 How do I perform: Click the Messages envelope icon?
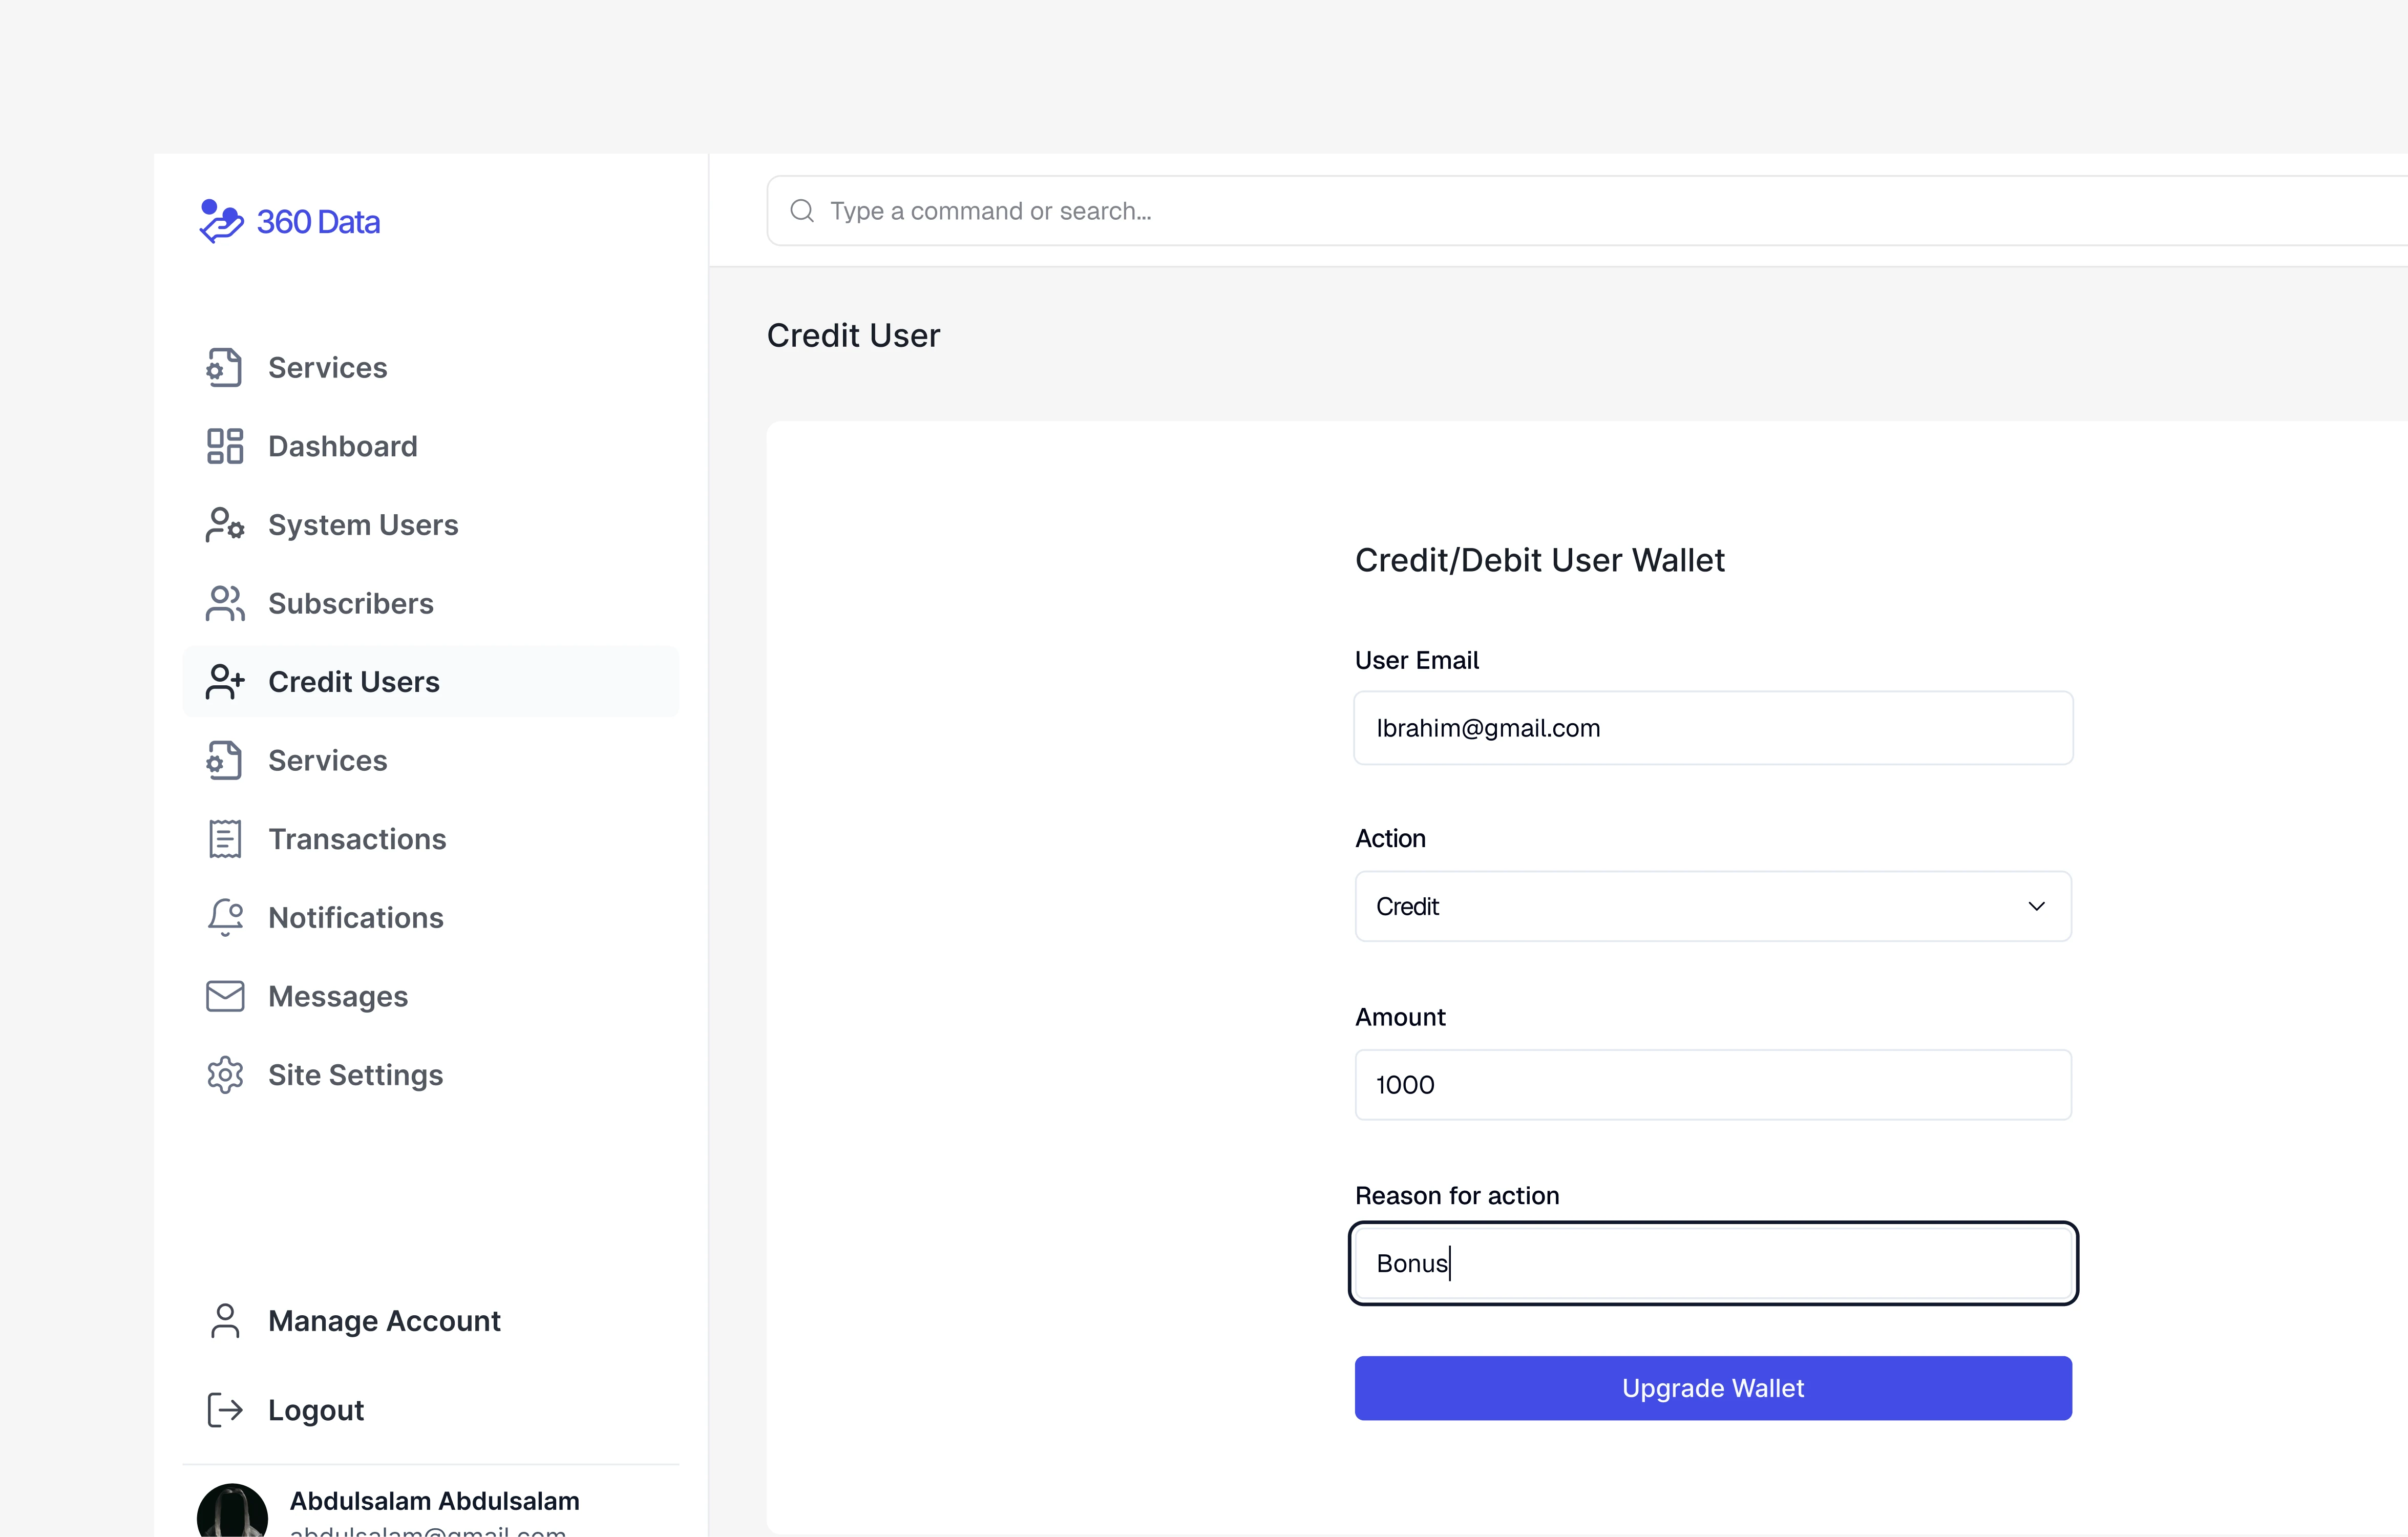pyautogui.click(x=225, y=996)
